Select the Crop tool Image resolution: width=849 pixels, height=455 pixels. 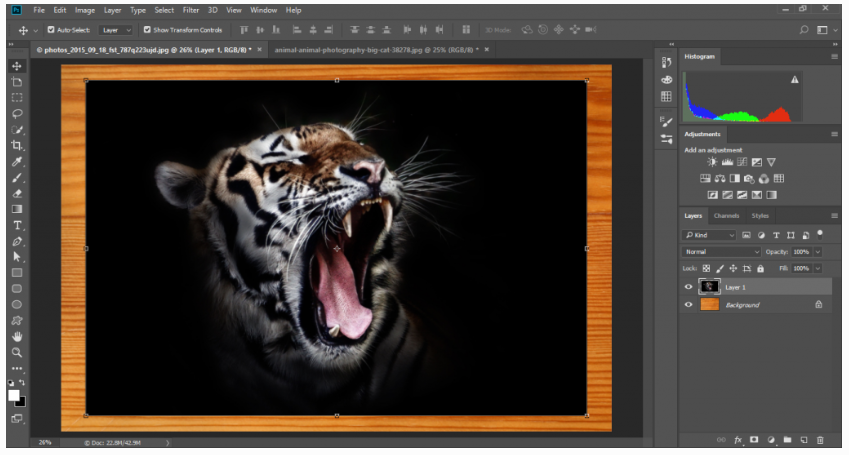[x=17, y=145]
